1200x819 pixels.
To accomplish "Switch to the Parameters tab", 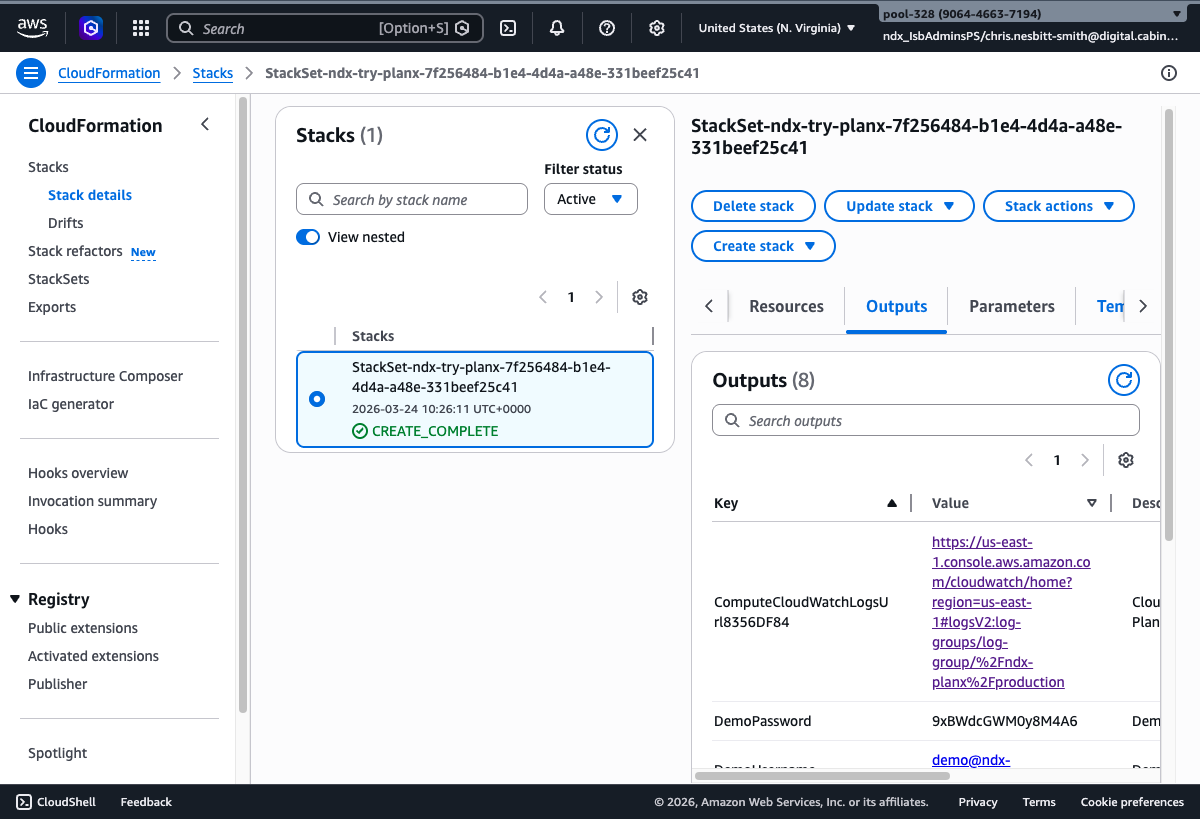I will pos(1011,306).
